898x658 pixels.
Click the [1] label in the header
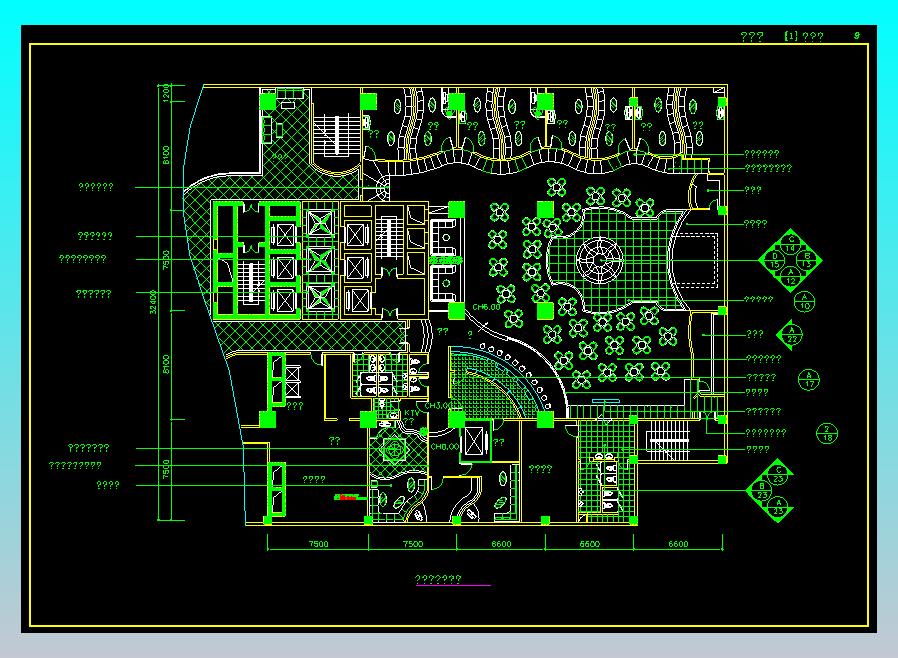click(x=791, y=36)
